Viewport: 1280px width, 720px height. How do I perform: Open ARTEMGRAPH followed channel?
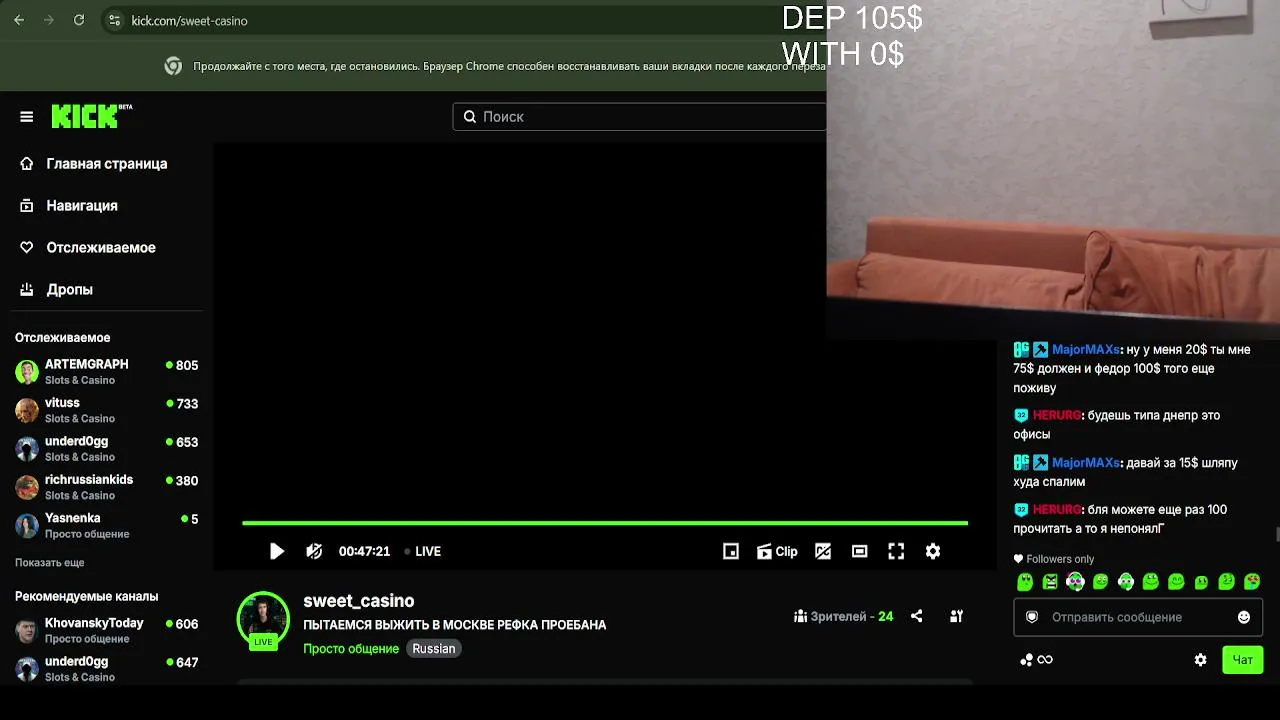(106, 372)
